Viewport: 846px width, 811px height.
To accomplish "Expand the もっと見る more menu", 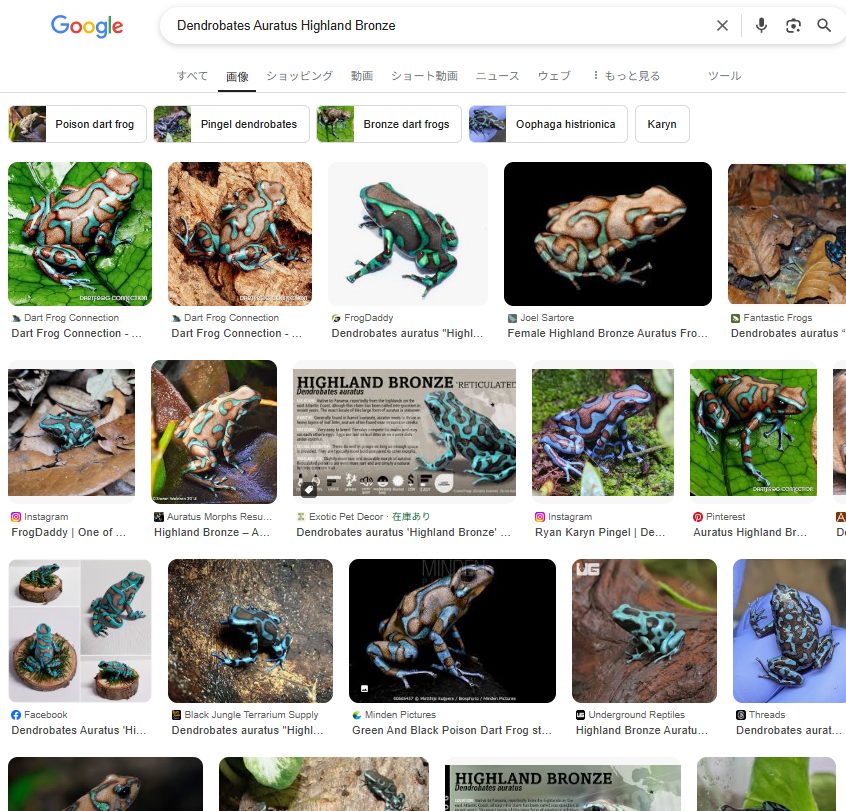I will tap(626, 76).
